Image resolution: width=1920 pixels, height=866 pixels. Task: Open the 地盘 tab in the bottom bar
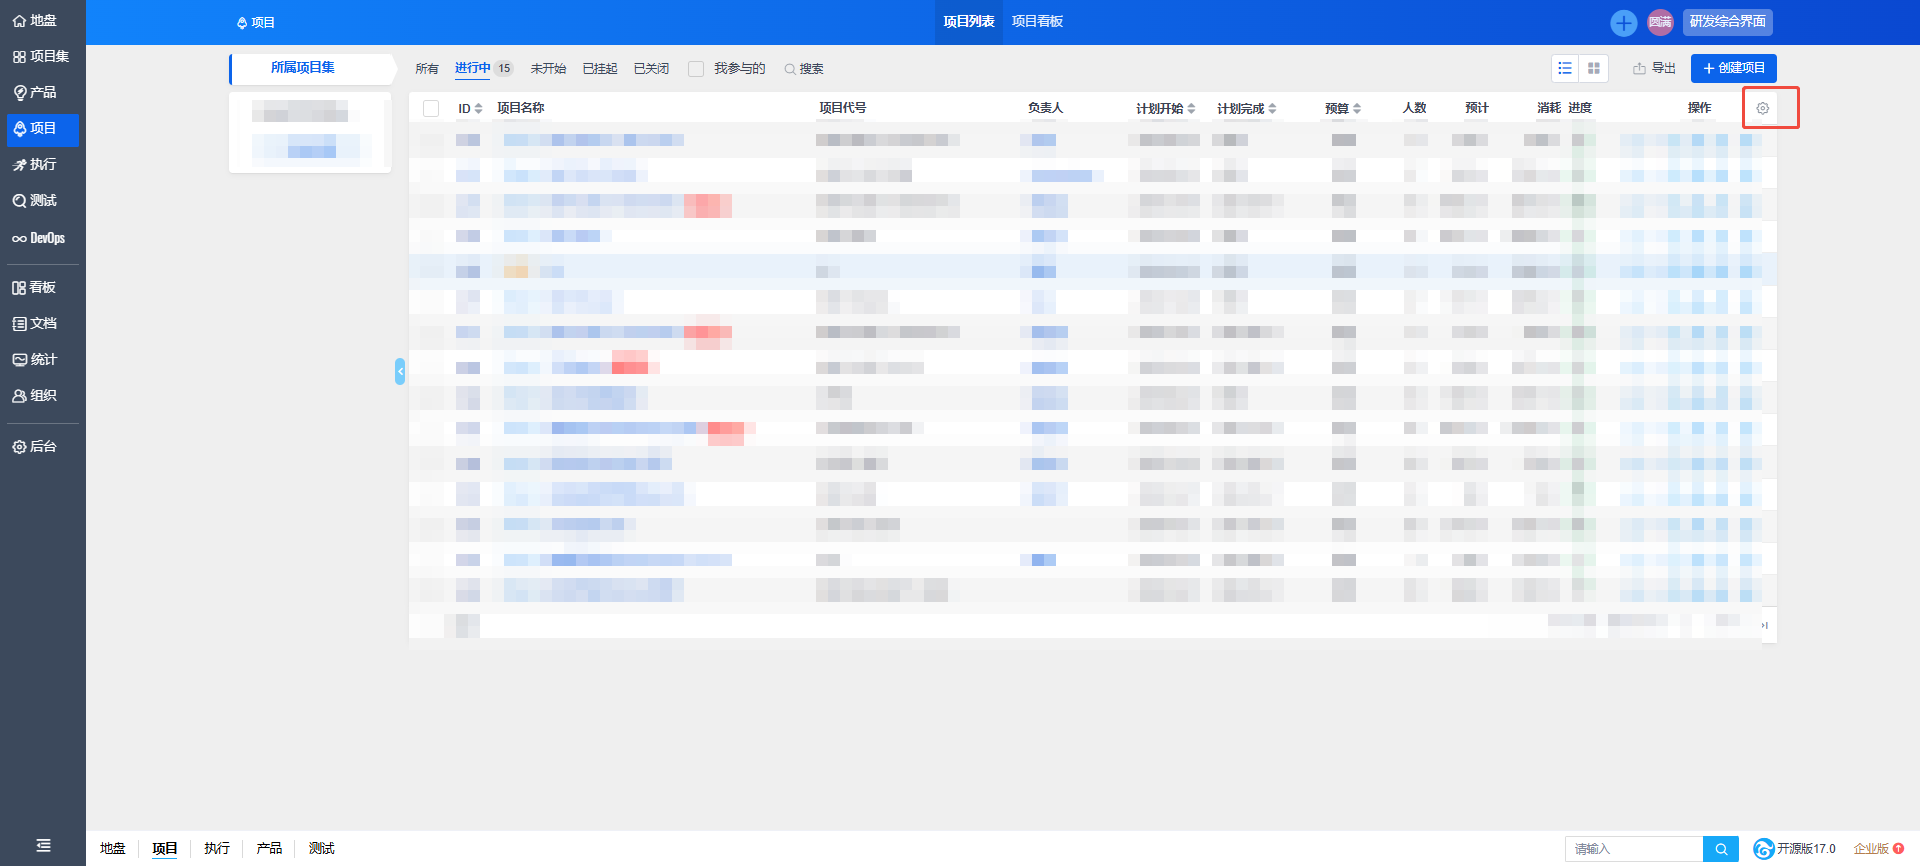click(x=113, y=848)
